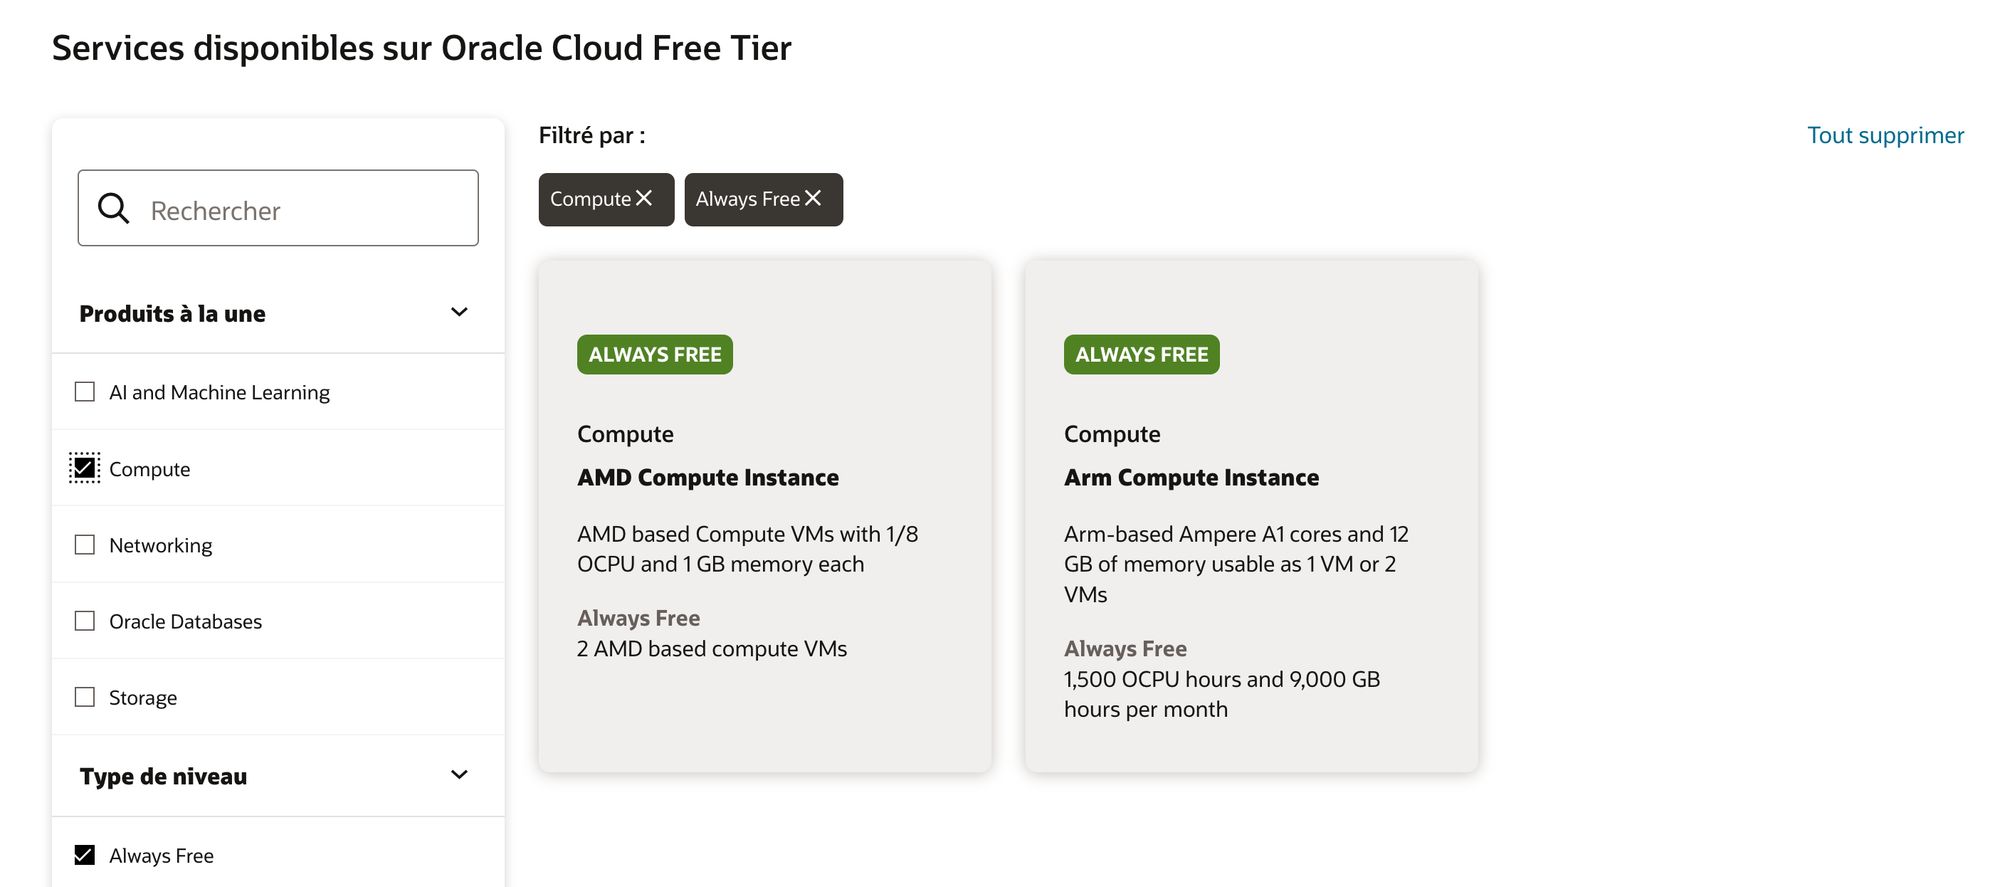Click the page heading 'Services disponibles sur Oracle Cloud Free Tier'
Image resolution: width=2000 pixels, height=887 pixels.
(421, 48)
